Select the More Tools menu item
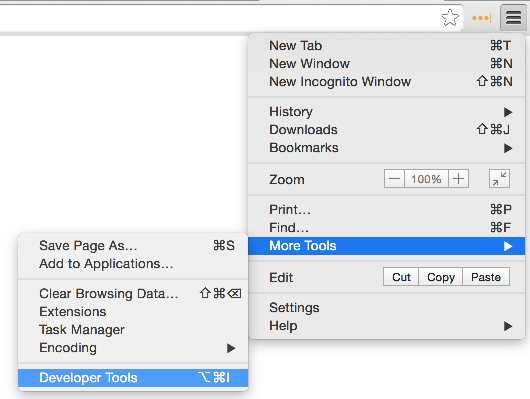530x399 pixels. [x=386, y=246]
